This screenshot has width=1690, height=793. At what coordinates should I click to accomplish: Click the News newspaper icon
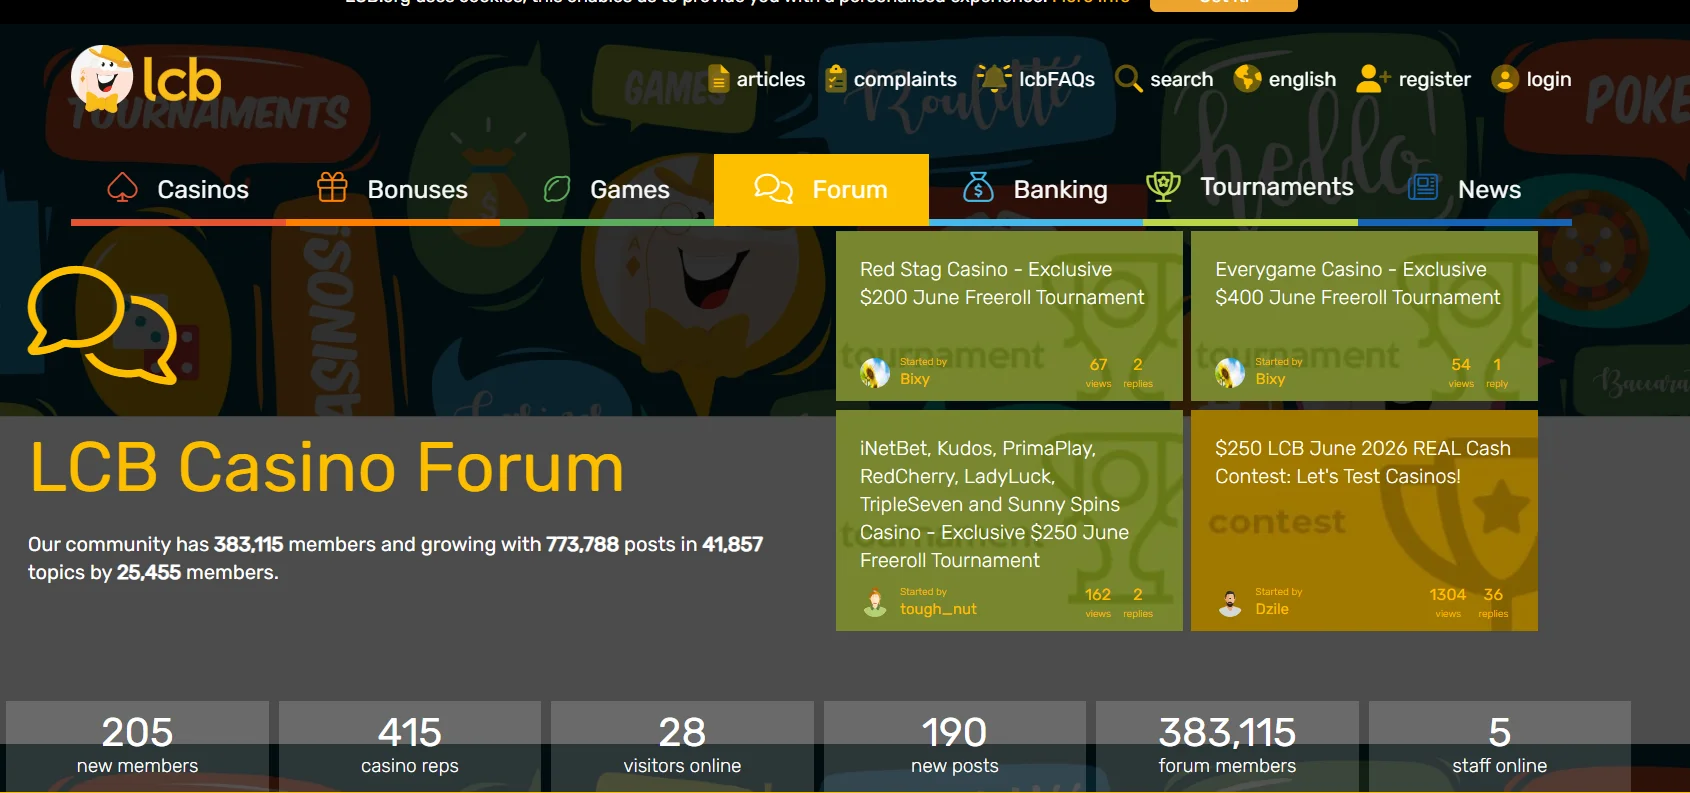click(1423, 187)
